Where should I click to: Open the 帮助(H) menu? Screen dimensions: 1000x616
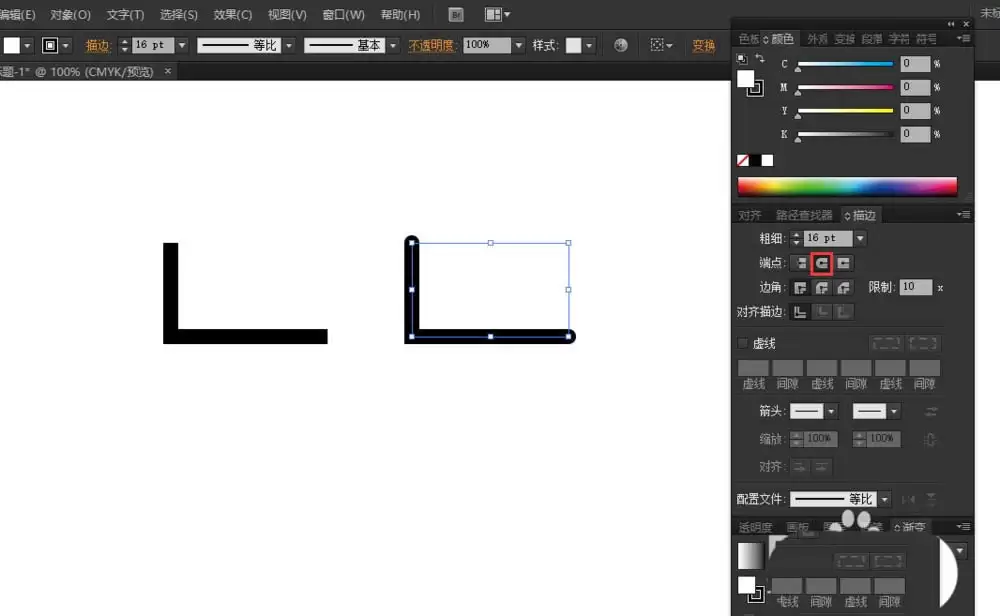401,15
